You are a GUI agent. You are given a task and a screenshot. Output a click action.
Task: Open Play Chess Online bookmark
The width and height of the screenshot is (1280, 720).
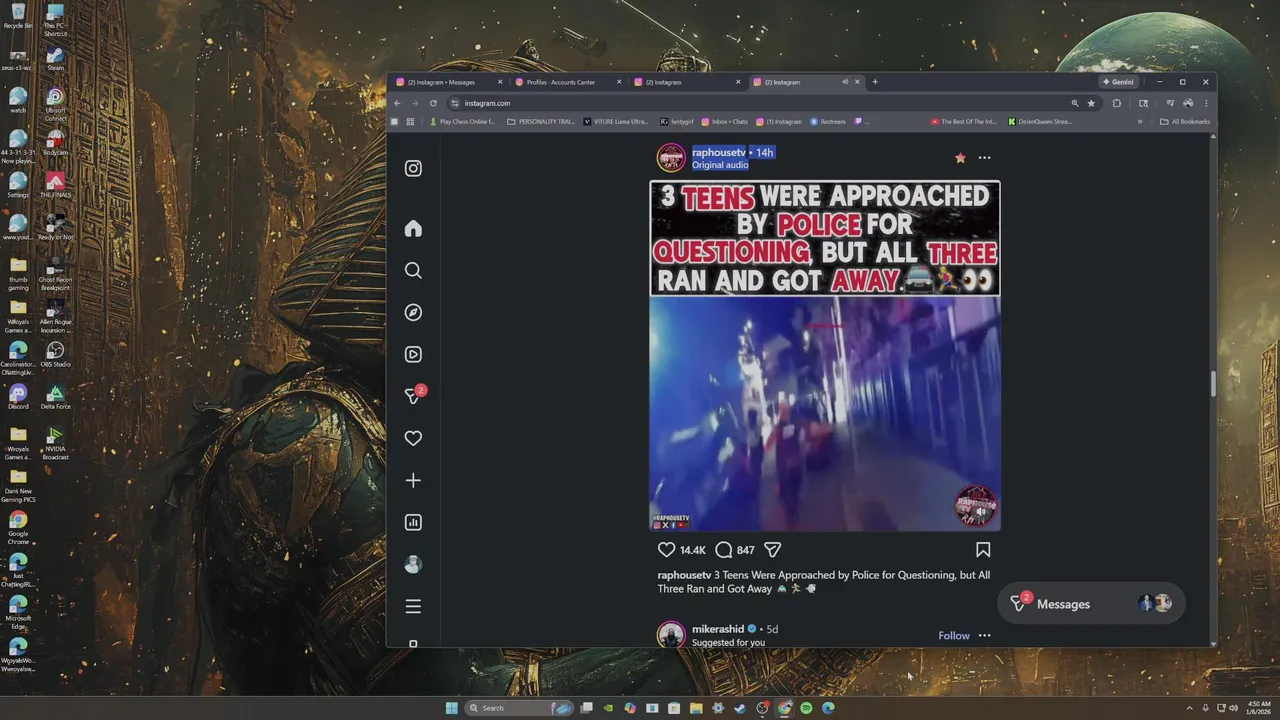click(x=462, y=122)
